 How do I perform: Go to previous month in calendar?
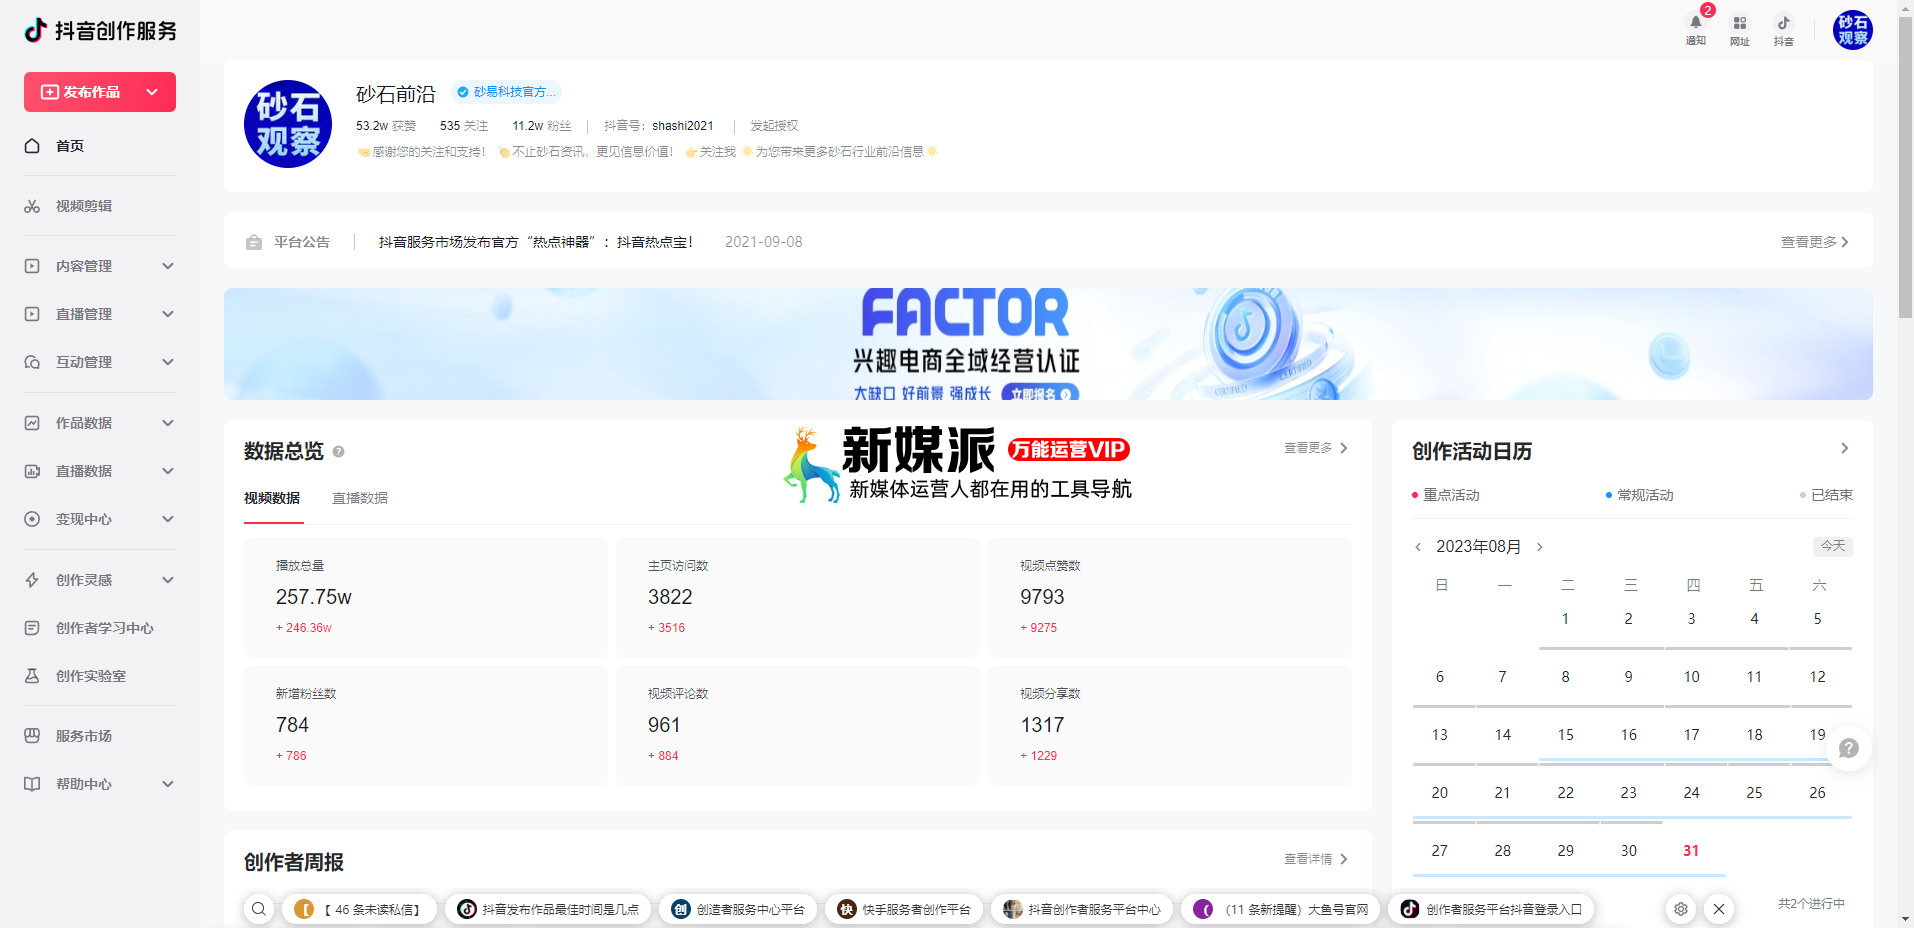tap(1418, 547)
